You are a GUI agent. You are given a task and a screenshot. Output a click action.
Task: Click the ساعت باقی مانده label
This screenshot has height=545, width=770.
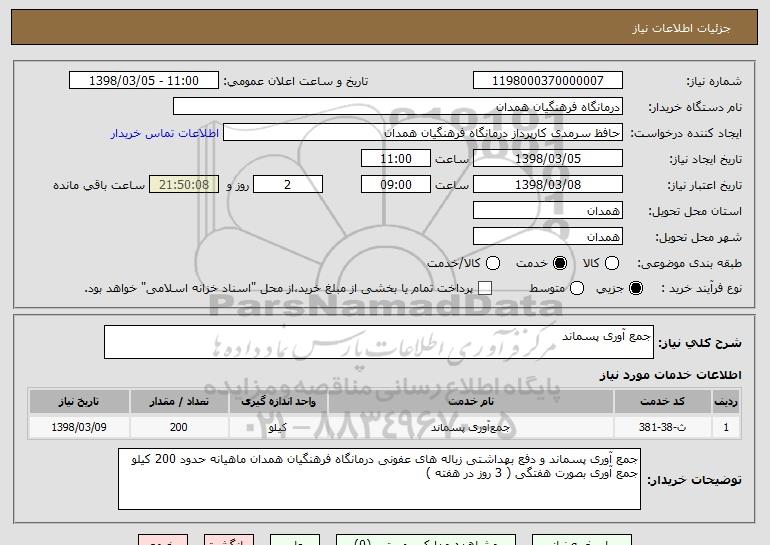point(99,185)
